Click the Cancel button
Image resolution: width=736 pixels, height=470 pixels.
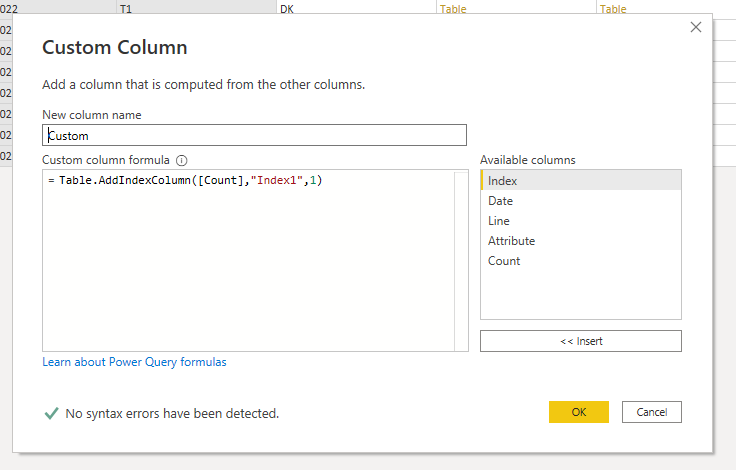click(652, 412)
